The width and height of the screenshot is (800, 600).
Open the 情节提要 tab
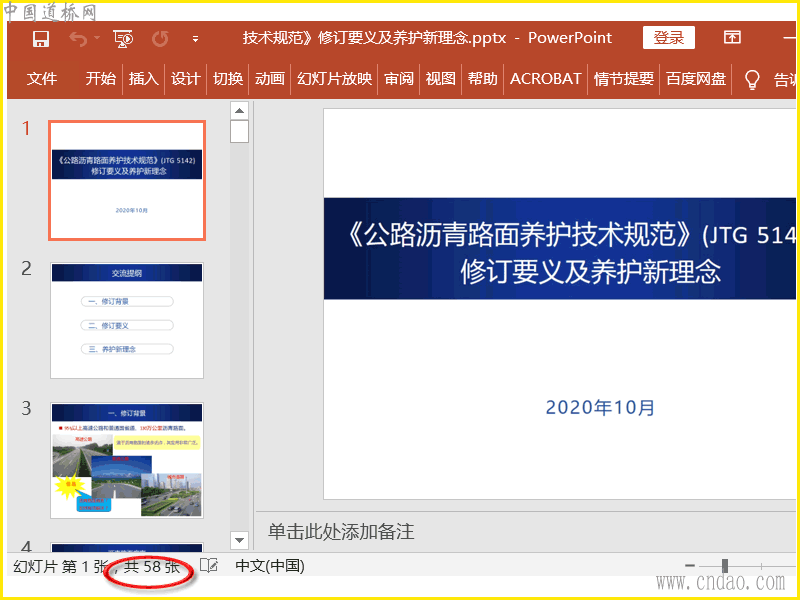click(x=623, y=79)
